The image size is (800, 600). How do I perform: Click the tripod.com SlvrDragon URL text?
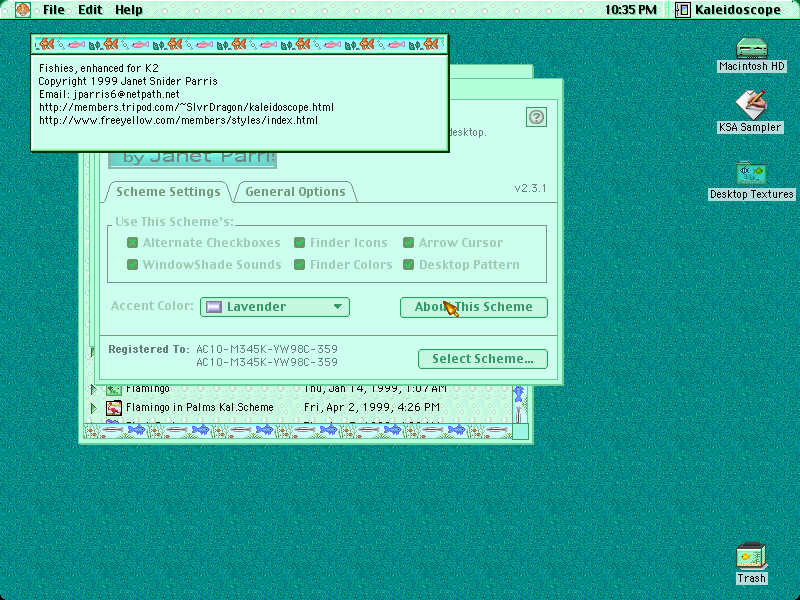(x=186, y=107)
